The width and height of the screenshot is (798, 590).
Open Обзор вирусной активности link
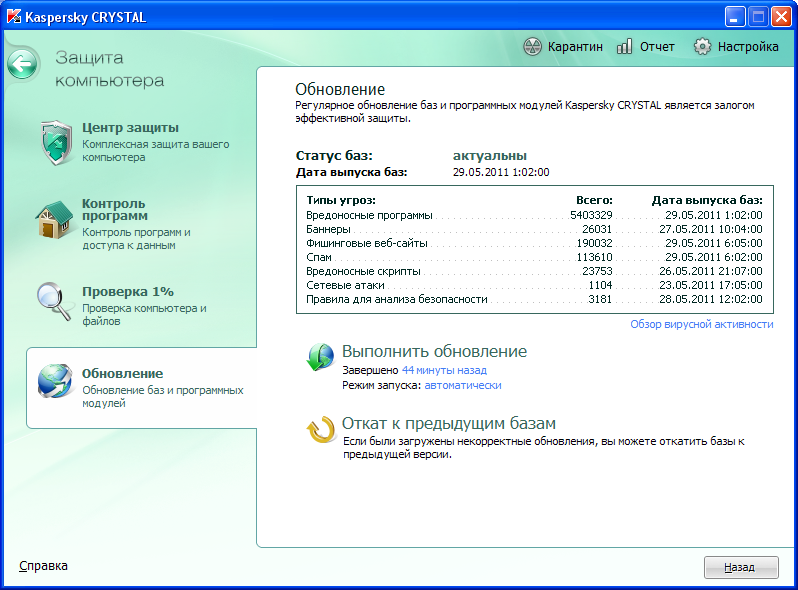pyautogui.click(x=702, y=324)
